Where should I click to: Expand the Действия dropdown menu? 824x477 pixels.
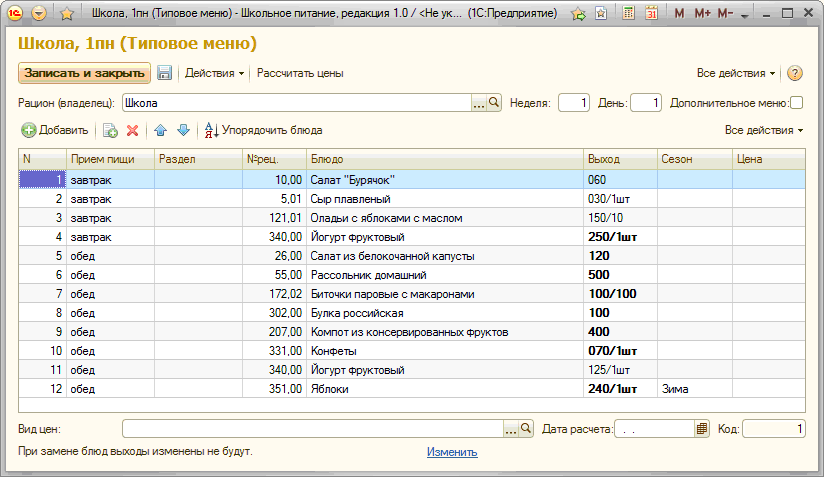(214, 73)
